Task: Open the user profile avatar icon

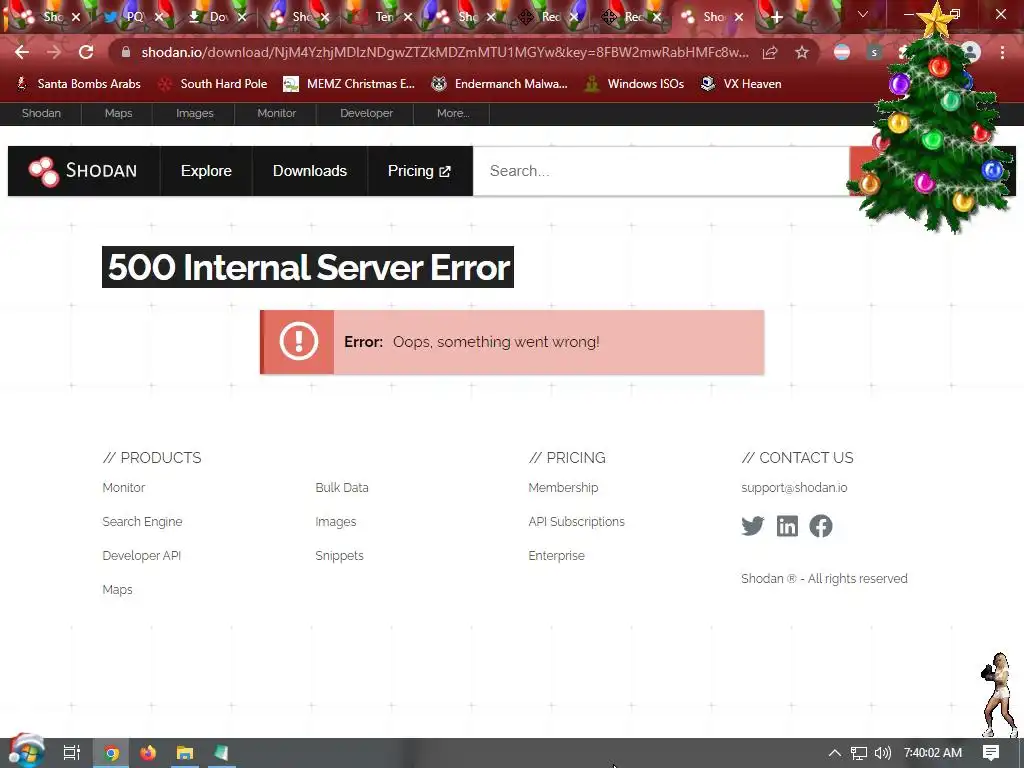Action: (972, 52)
